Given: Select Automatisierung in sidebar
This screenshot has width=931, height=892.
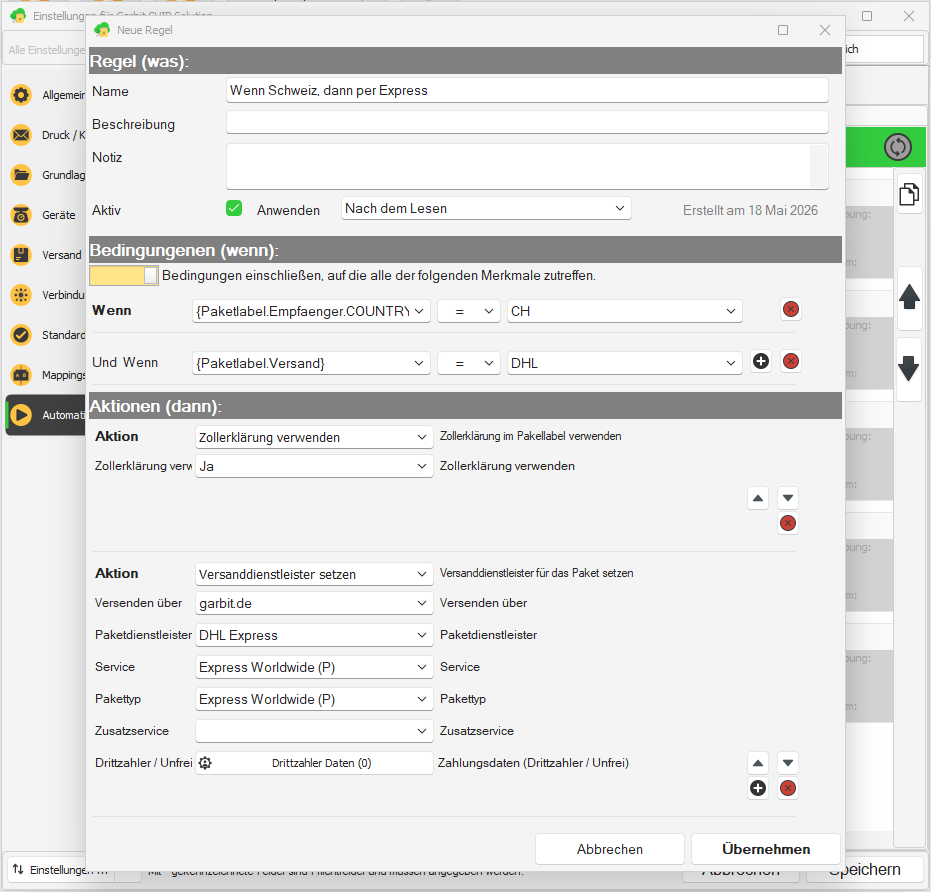Looking at the screenshot, I should coord(46,415).
